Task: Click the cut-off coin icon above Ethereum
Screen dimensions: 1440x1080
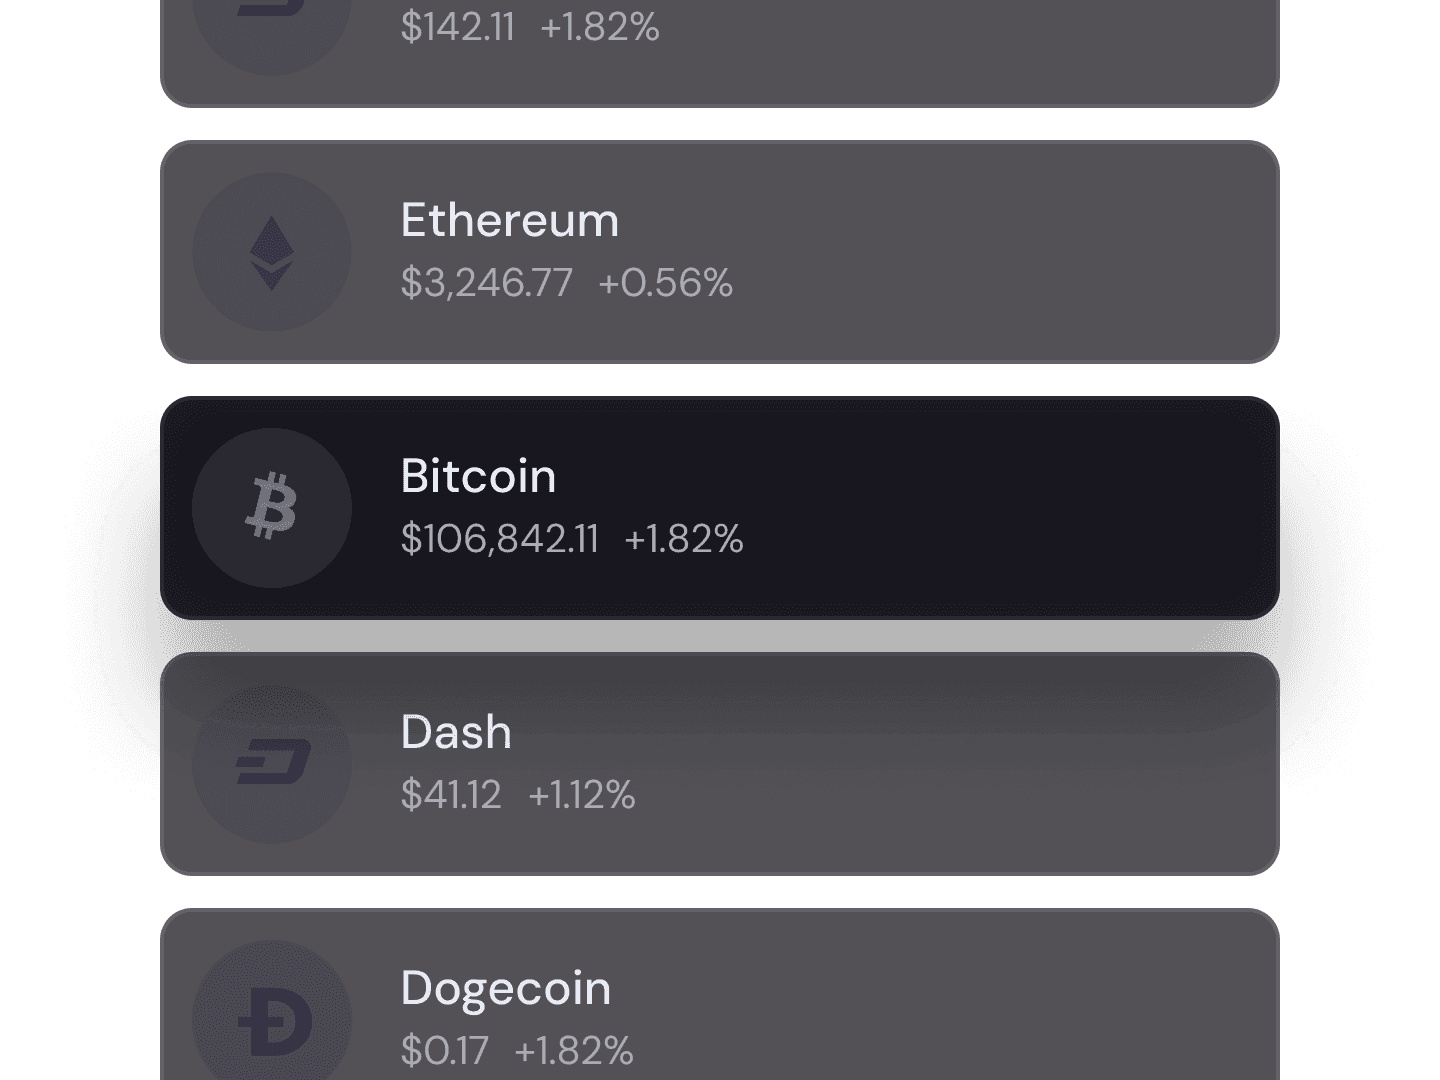Action: point(271,20)
